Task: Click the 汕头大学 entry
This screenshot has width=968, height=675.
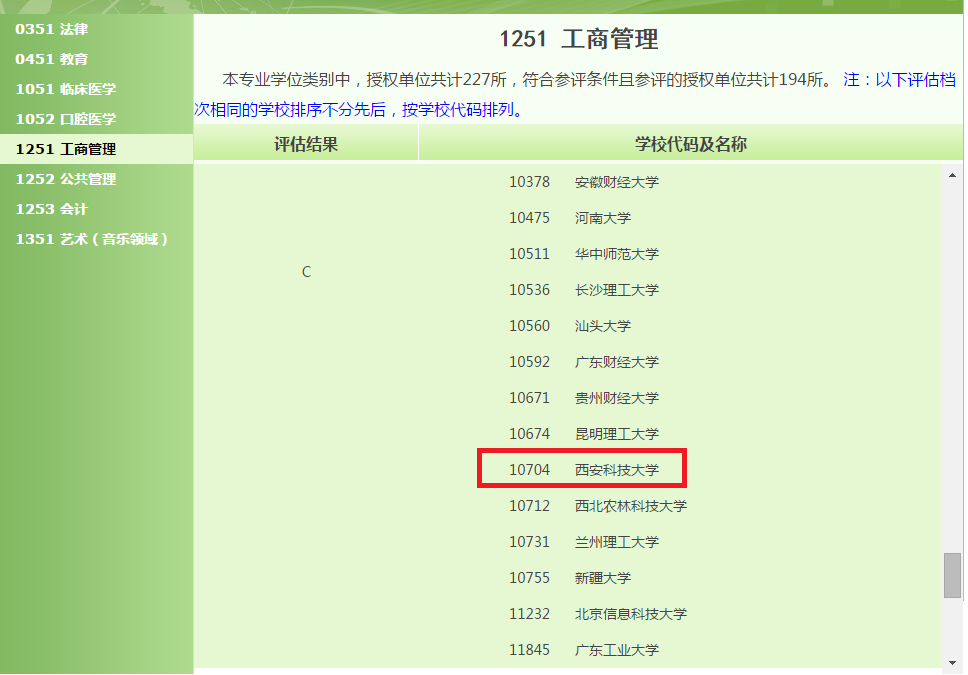Action: click(602, 326)
